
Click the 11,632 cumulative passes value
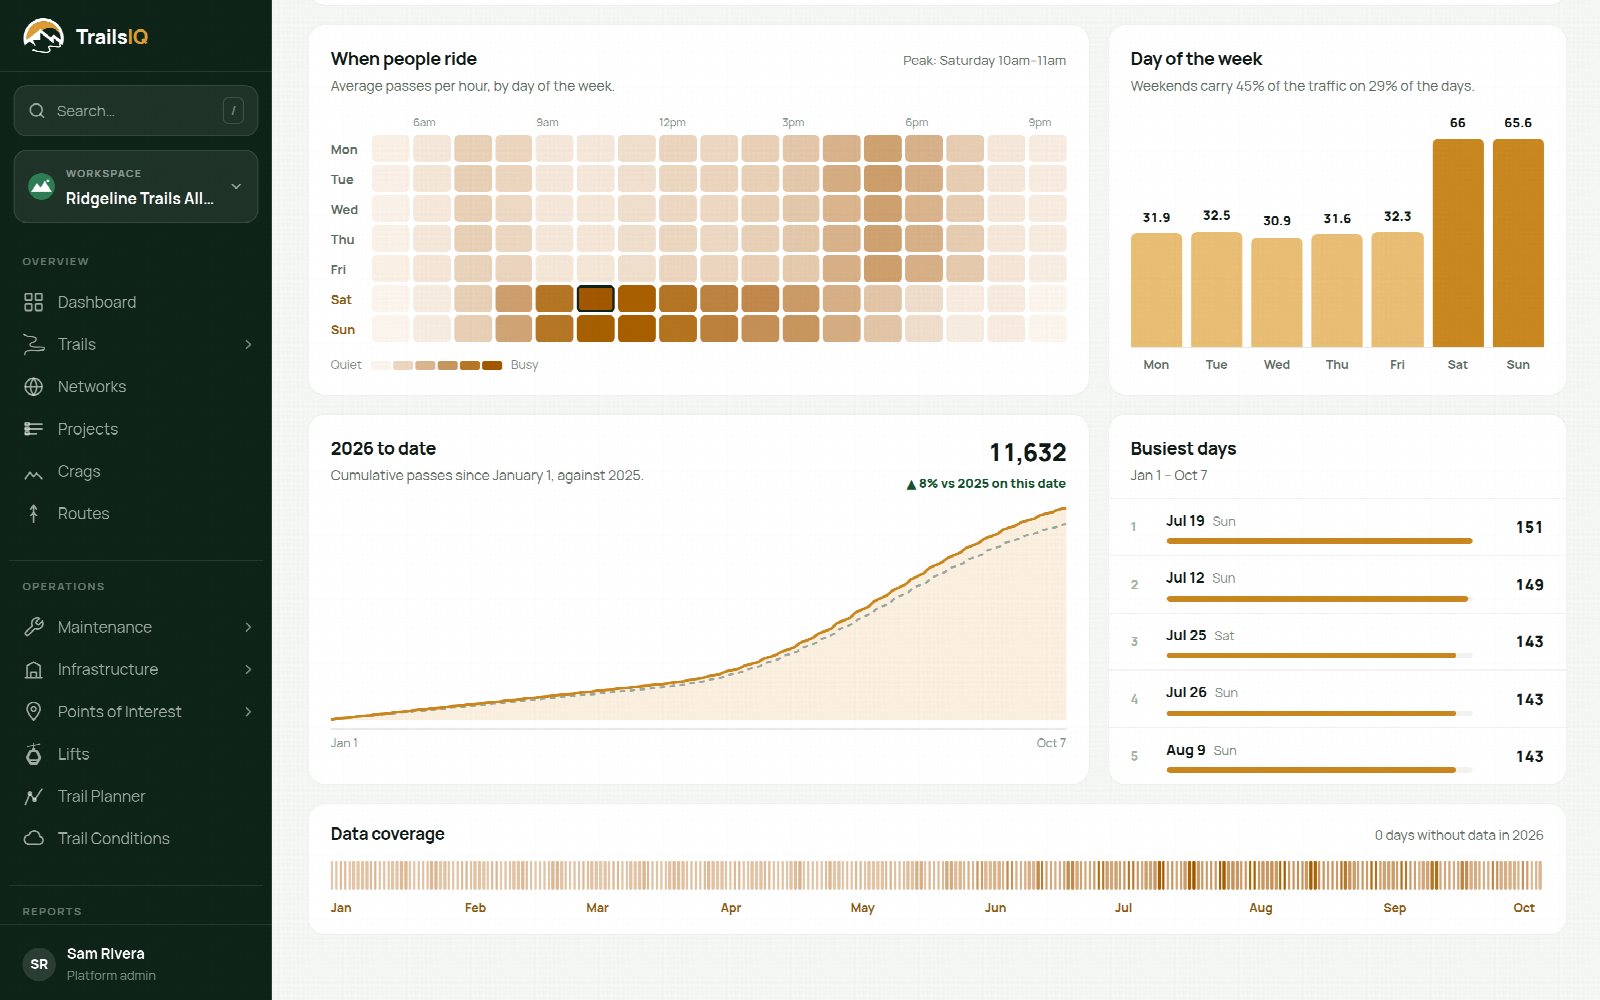1028,453
